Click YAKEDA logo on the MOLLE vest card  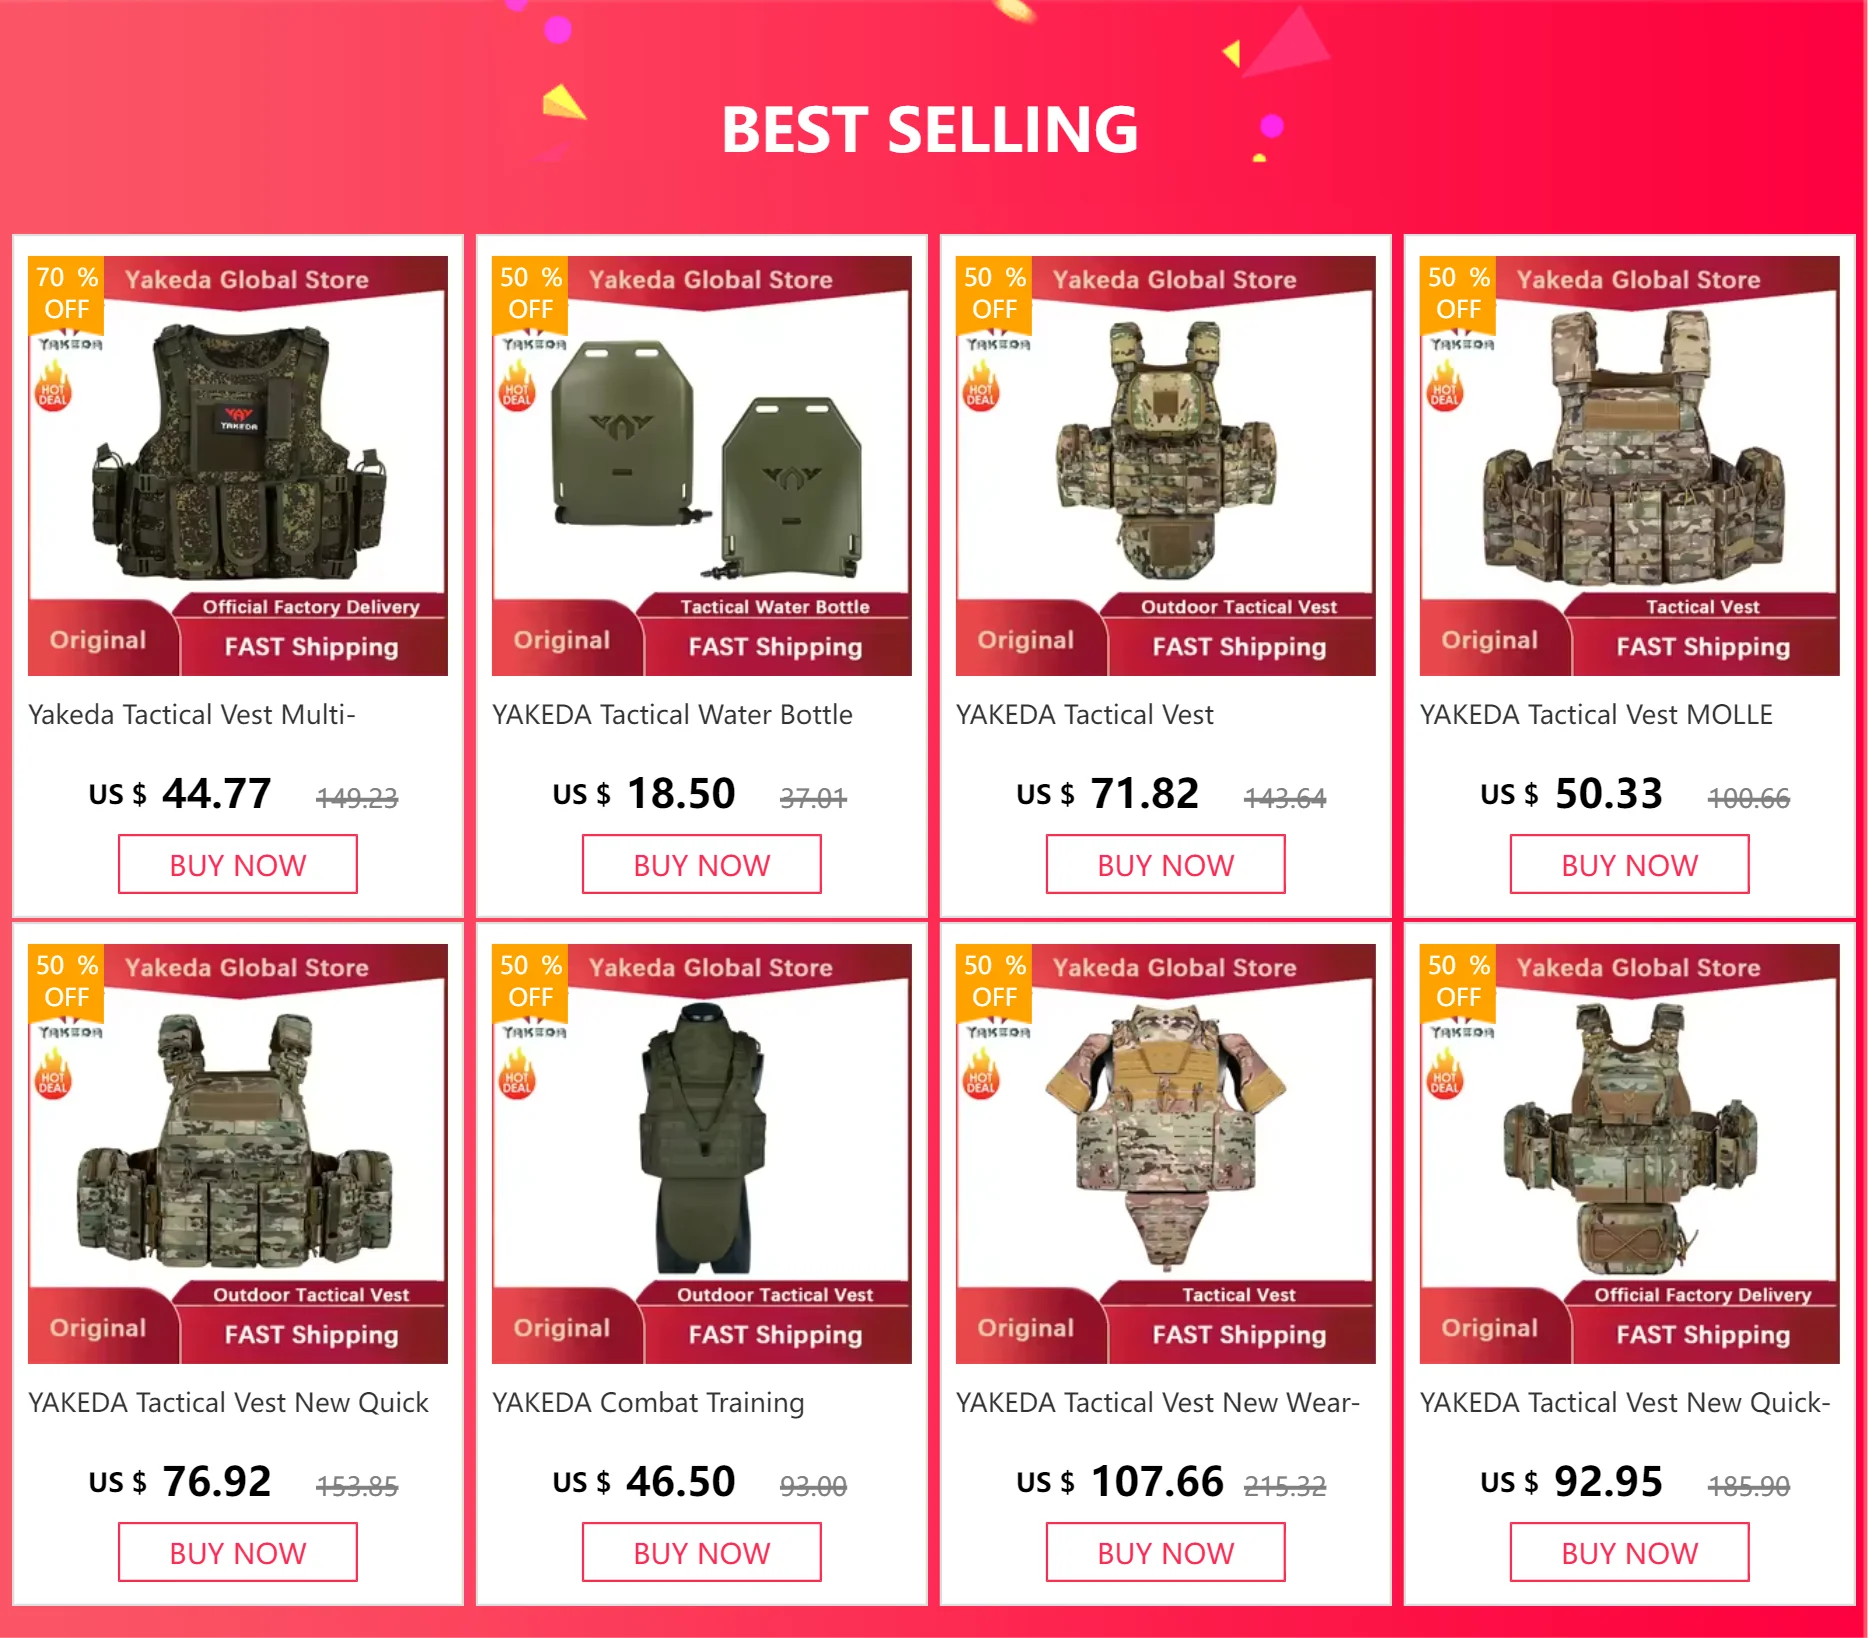(1461, 344)
